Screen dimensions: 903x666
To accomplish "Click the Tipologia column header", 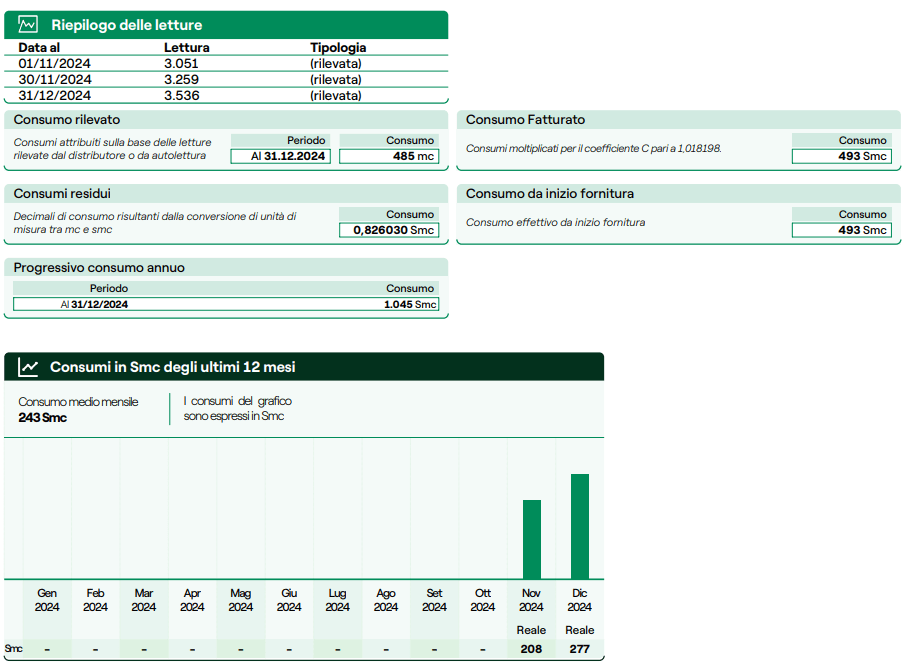I will point(338,47).
